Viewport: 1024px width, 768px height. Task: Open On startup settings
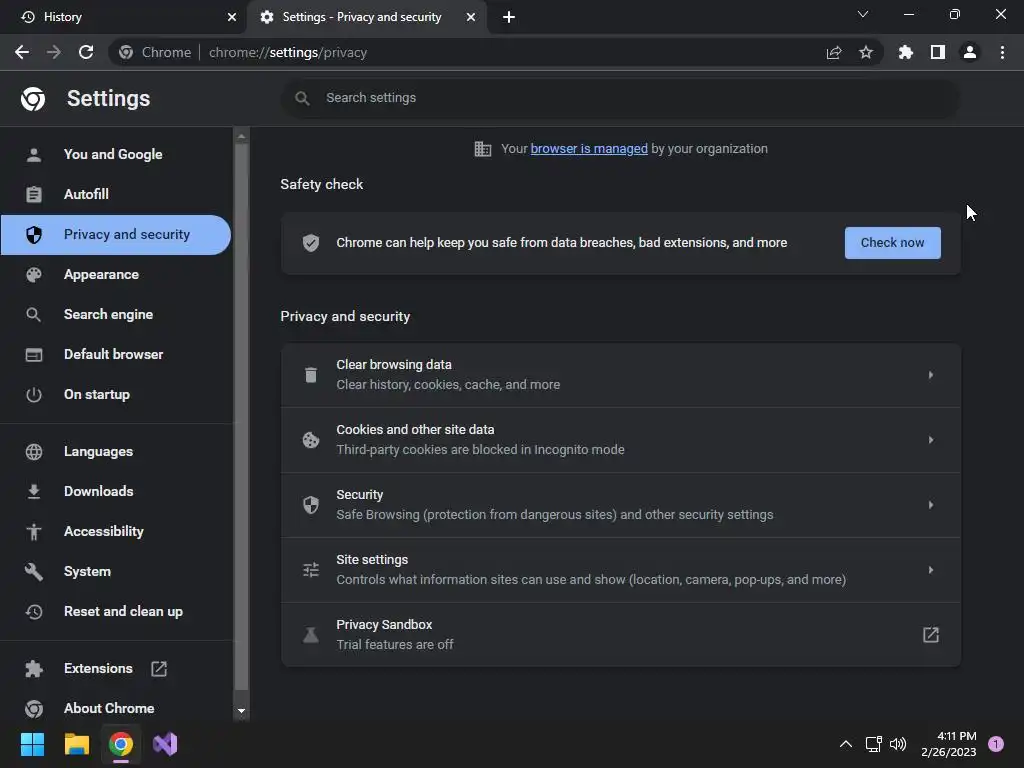coord(116,394)
